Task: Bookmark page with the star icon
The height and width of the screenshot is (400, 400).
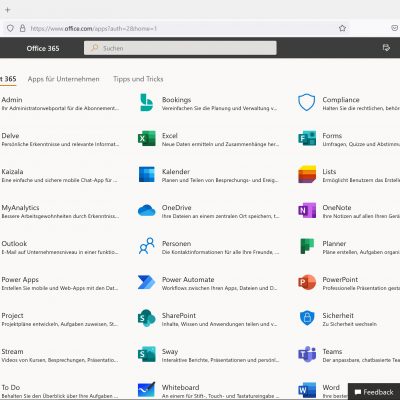Action: (x=342, y=28)
